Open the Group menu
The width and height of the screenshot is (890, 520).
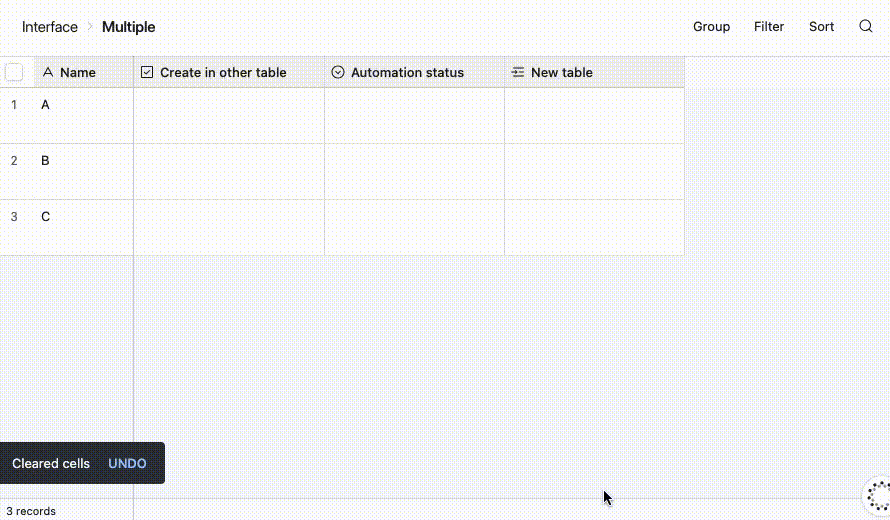[711, 27]
